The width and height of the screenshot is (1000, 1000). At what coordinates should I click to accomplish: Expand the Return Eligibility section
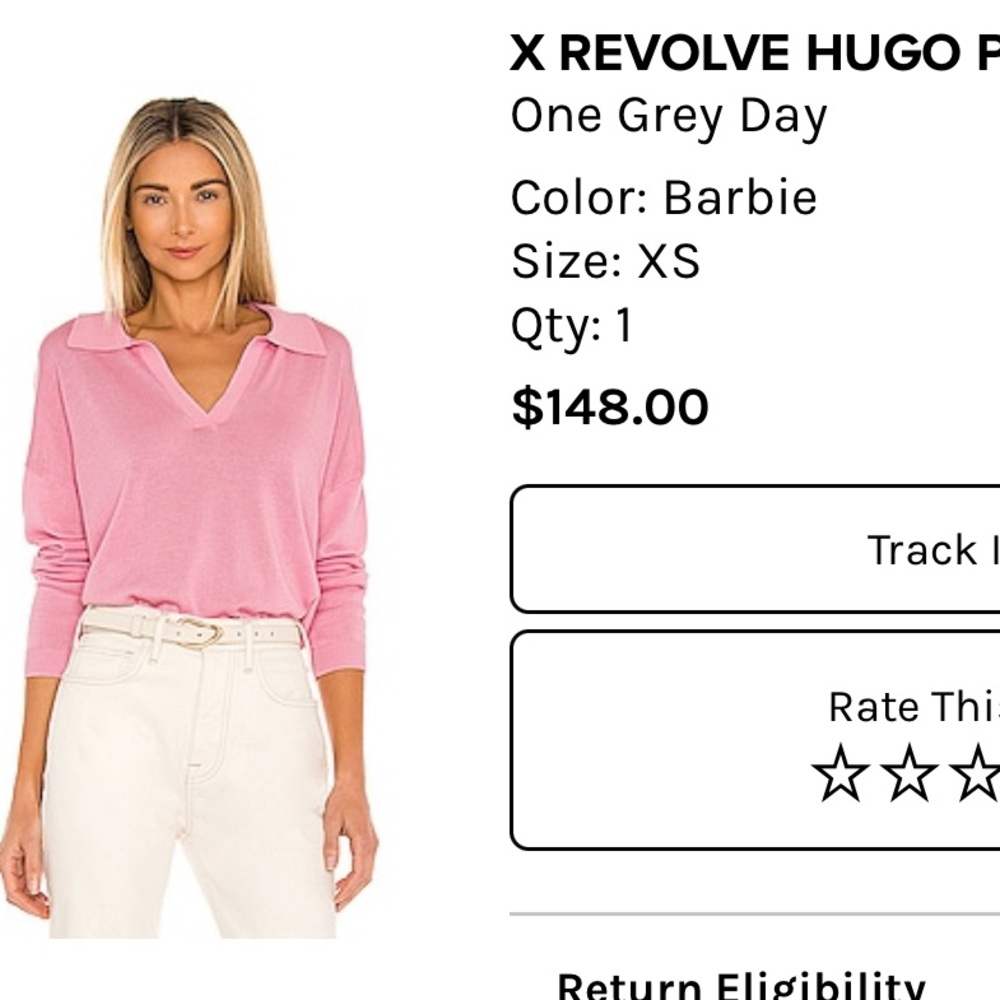(740, 985)
